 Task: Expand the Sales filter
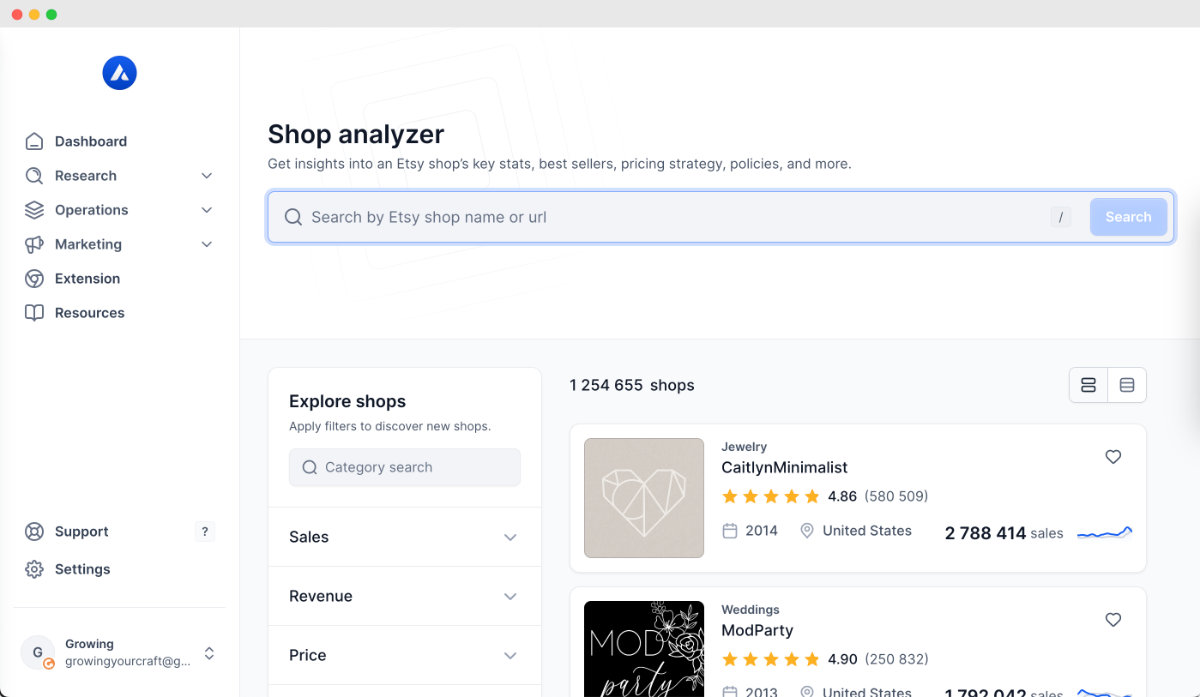[404, 537]
